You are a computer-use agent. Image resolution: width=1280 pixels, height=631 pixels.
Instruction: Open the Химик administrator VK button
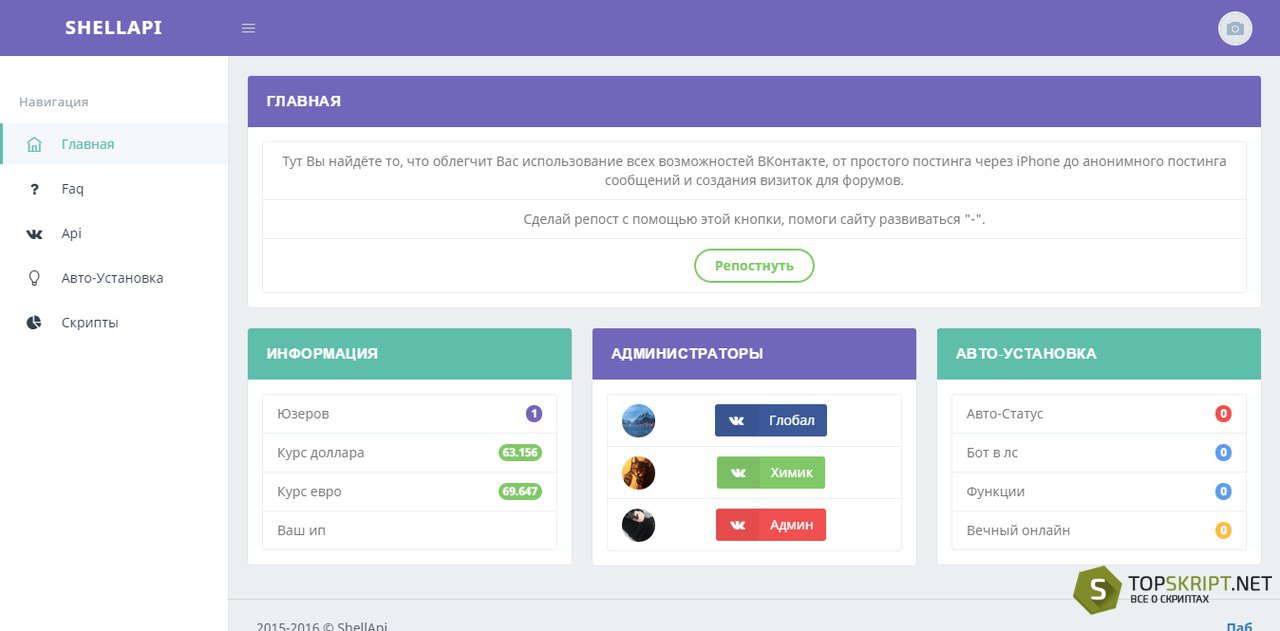coord(771,473)
